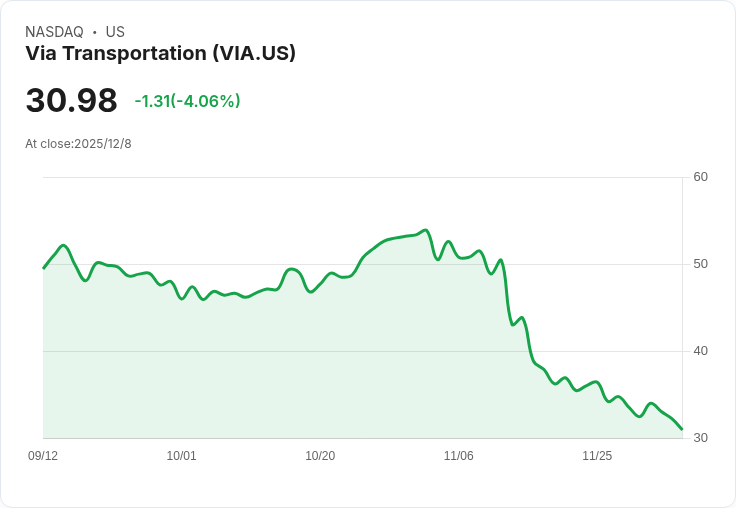Click the 11/25 date on the x-axis
This screenshot has width=736, height=508.
(x=597, y=455)
